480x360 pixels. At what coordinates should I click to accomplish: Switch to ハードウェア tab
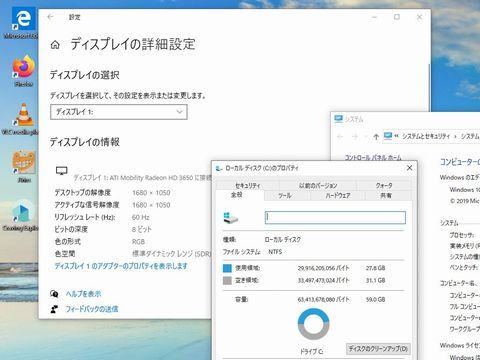(x=338, y=196)
